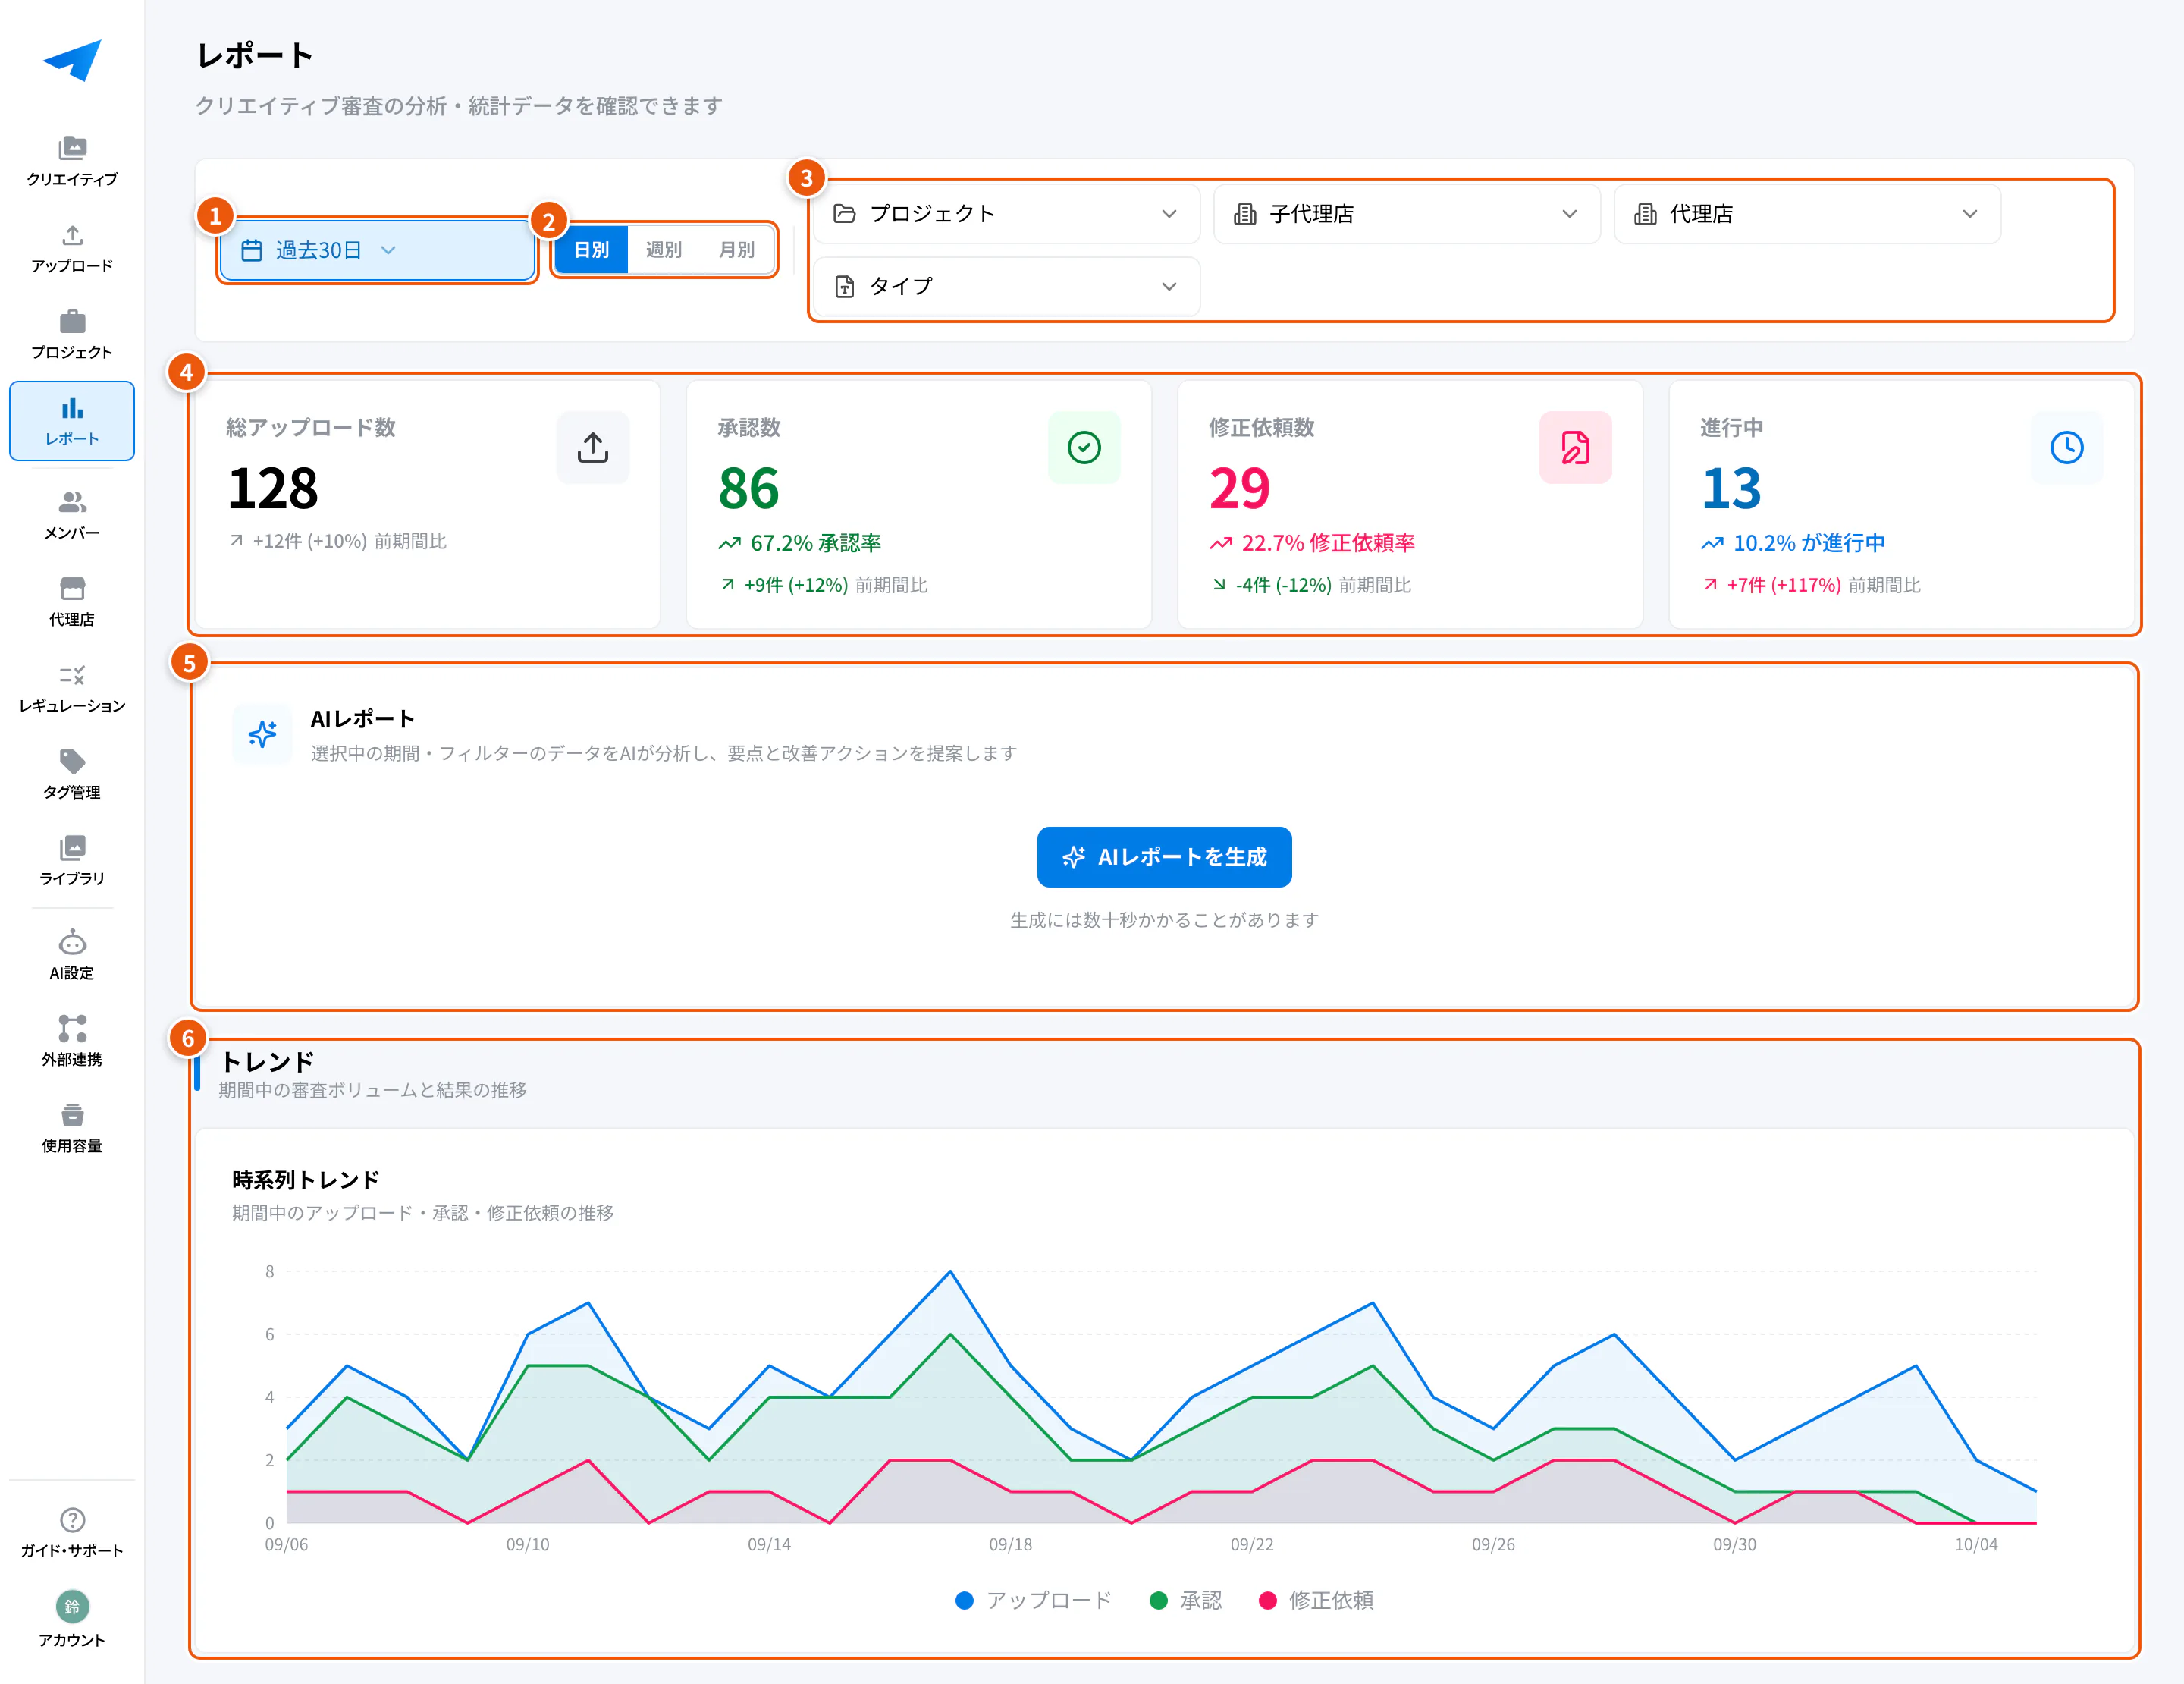This screenshot has width=2184, height=1684.
Task: Open クリエイティブ in the sidebar
Action: (72, 161)
